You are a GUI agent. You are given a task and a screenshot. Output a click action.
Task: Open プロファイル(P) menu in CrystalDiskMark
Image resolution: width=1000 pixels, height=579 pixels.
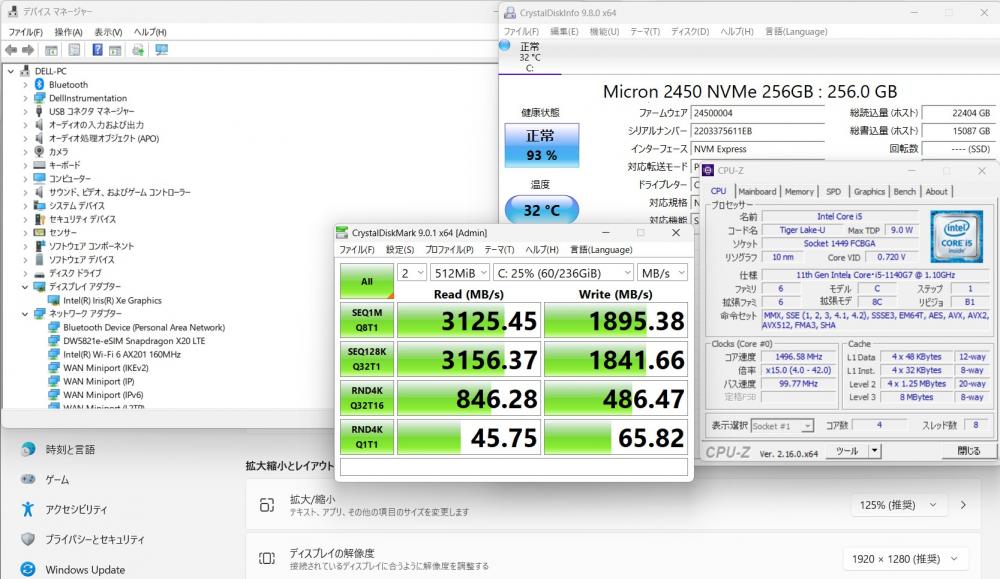[450, 250]
